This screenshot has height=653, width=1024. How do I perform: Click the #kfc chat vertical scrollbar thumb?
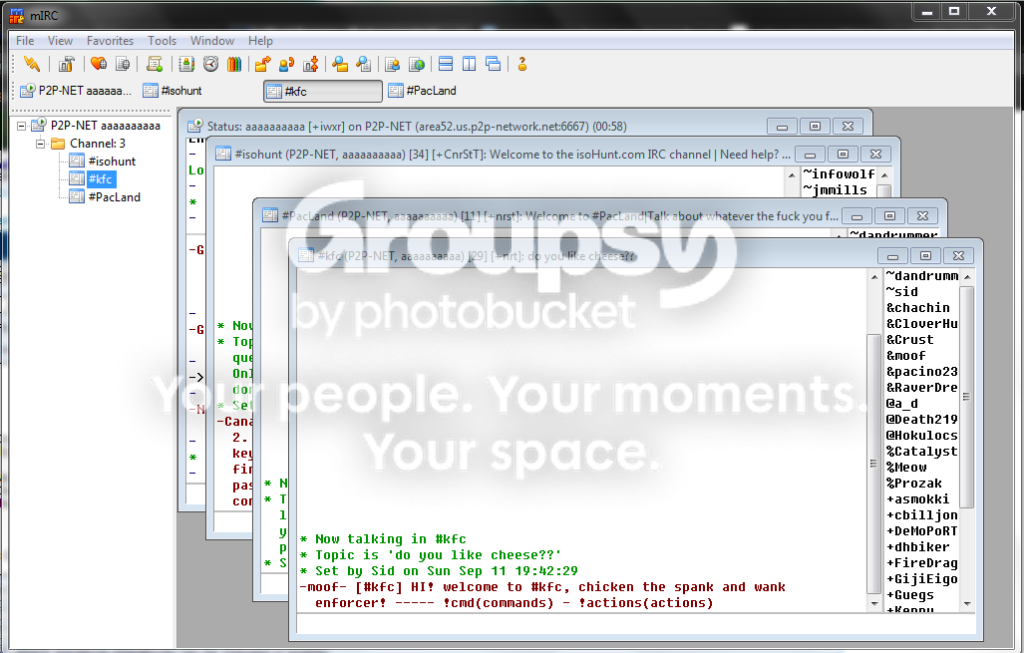click(x=873, y=463)
